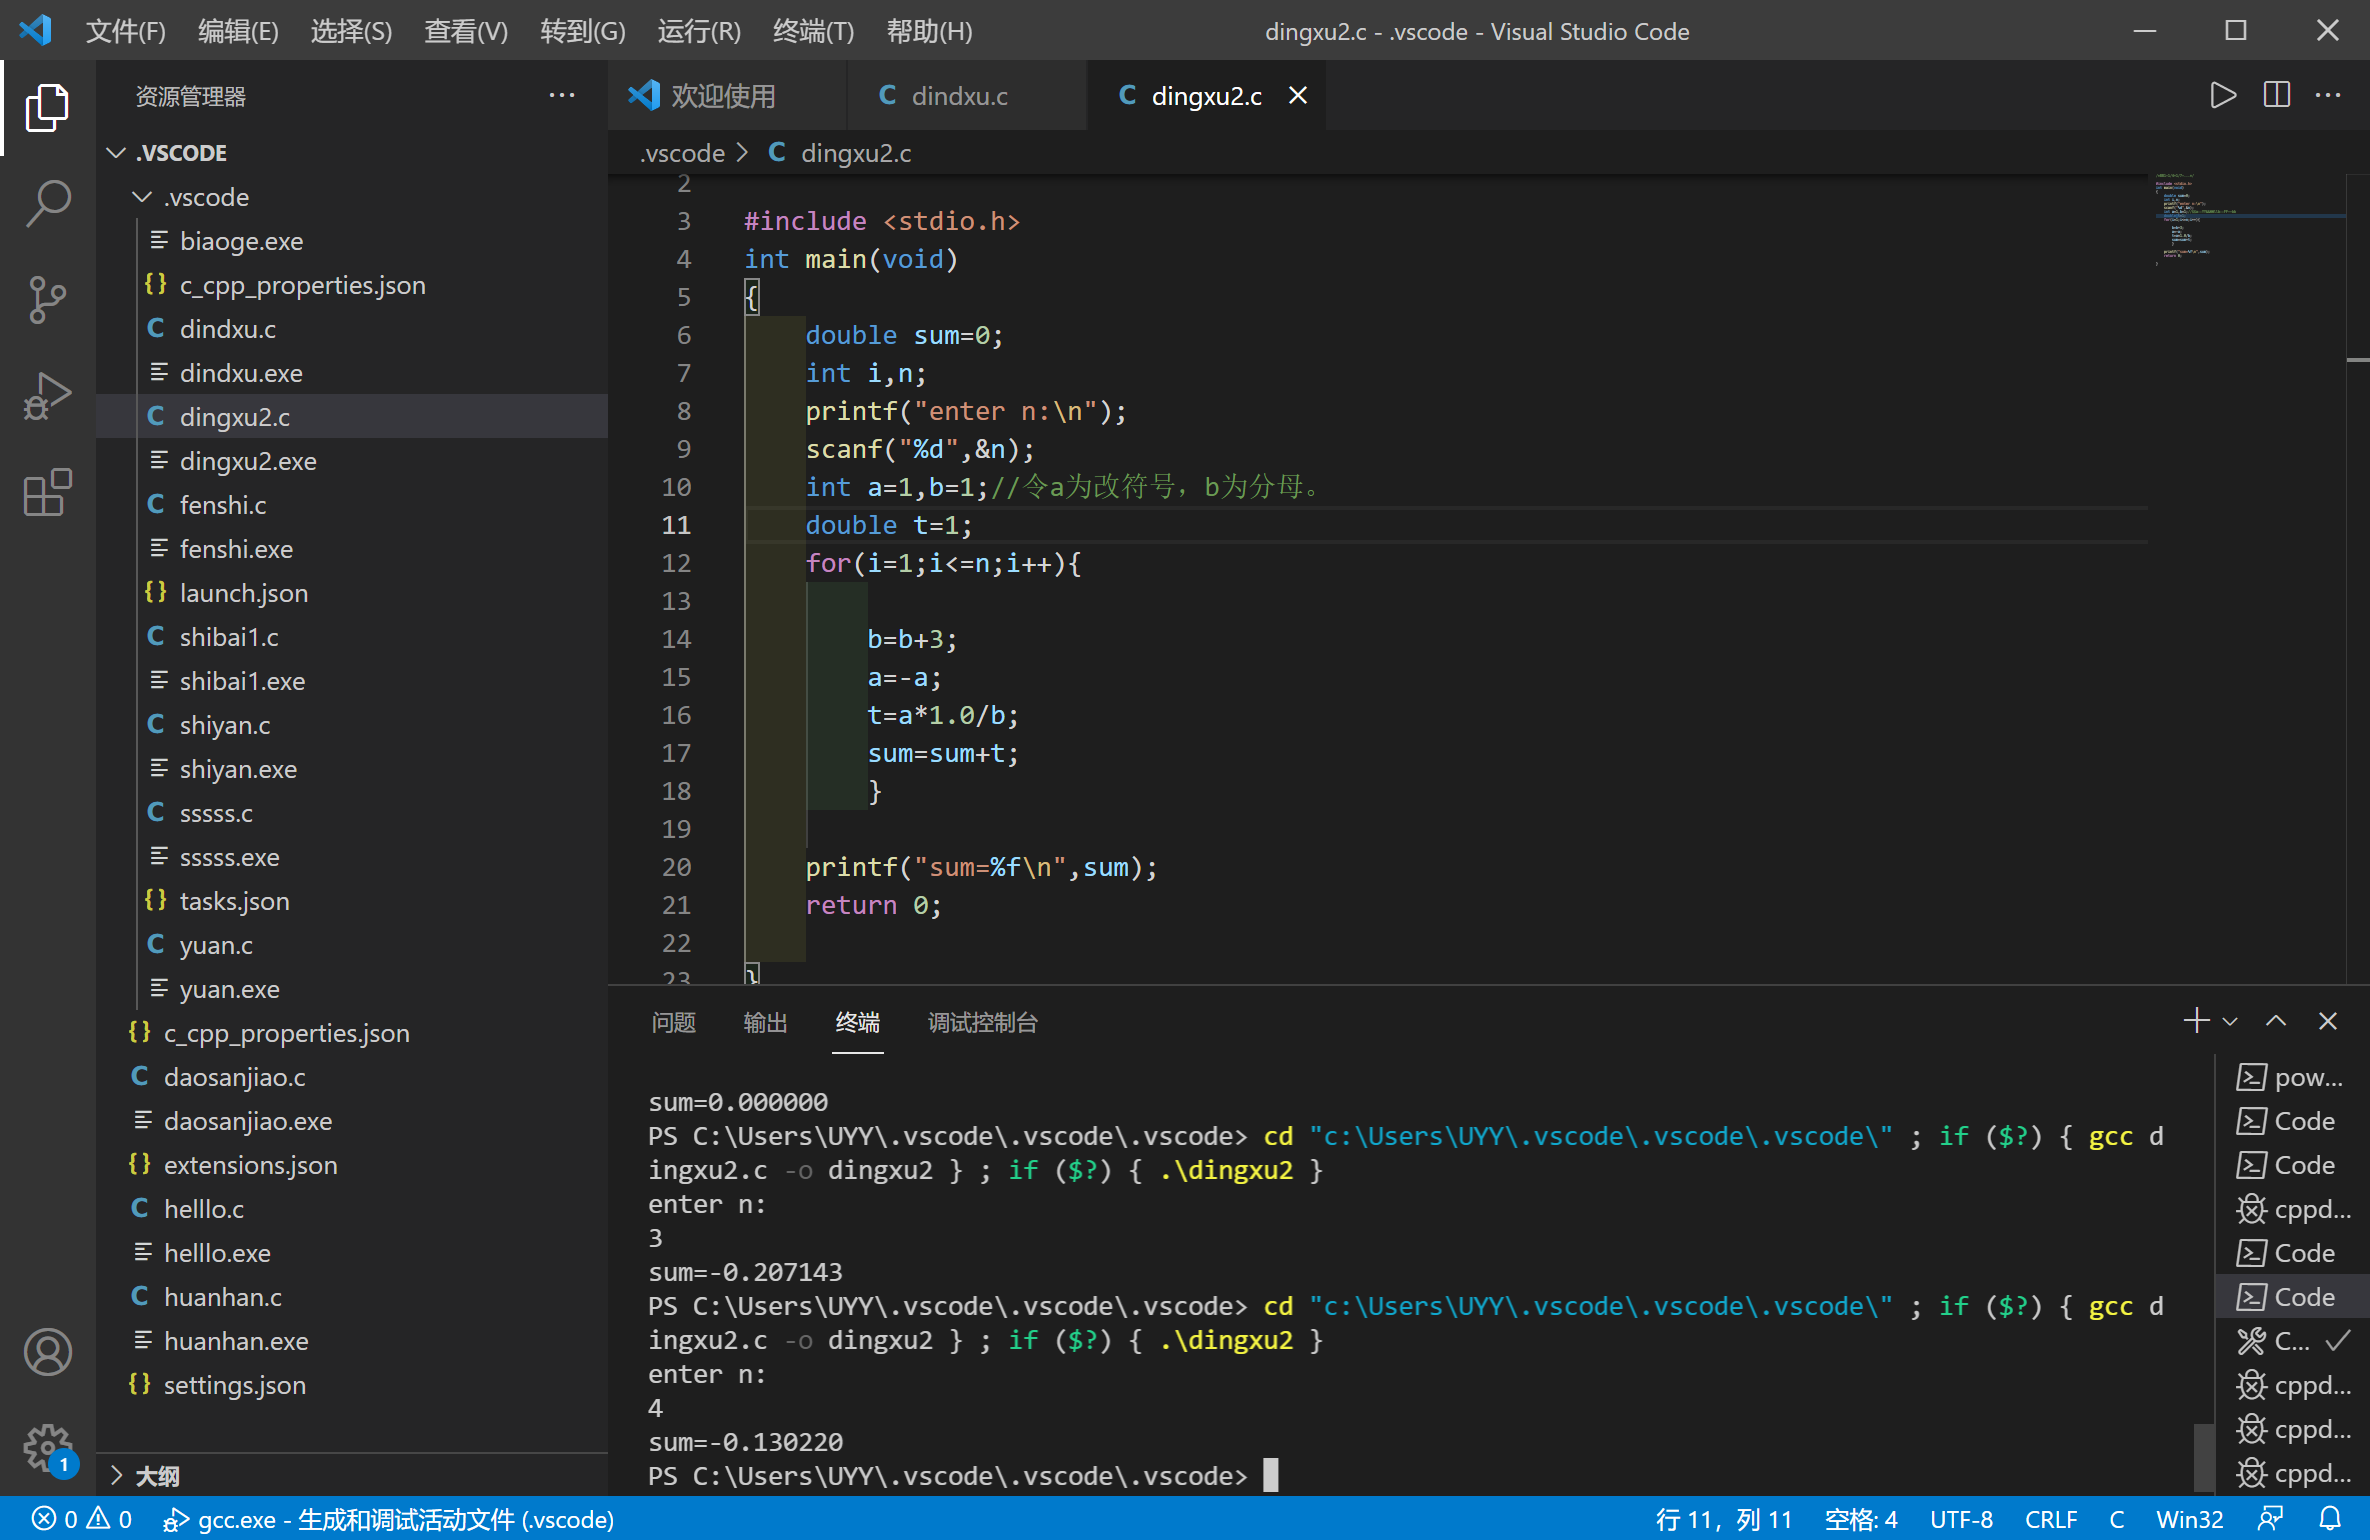Switch to the 欢迎使用 tab
Screen dimensions: 2370x1540
(x=726, y=96)
